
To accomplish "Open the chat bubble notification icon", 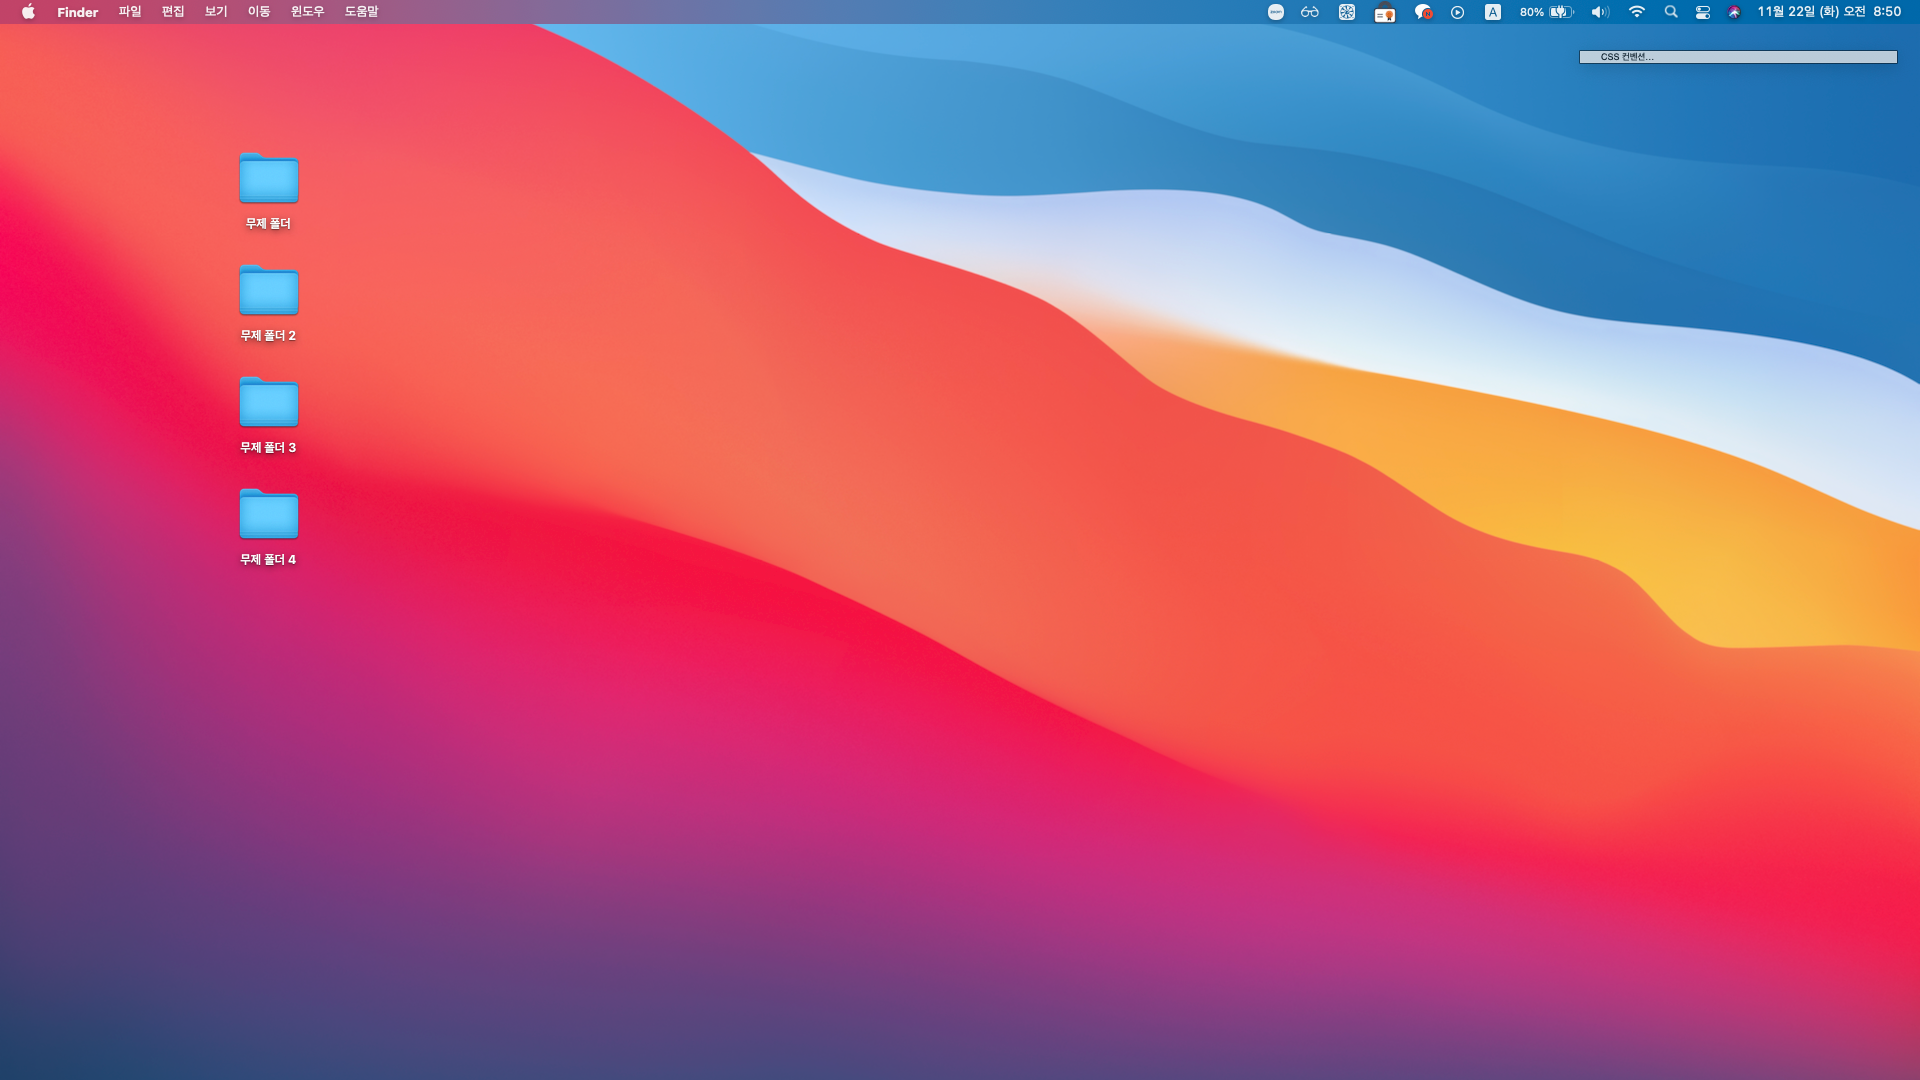I will pos(1424,12).
